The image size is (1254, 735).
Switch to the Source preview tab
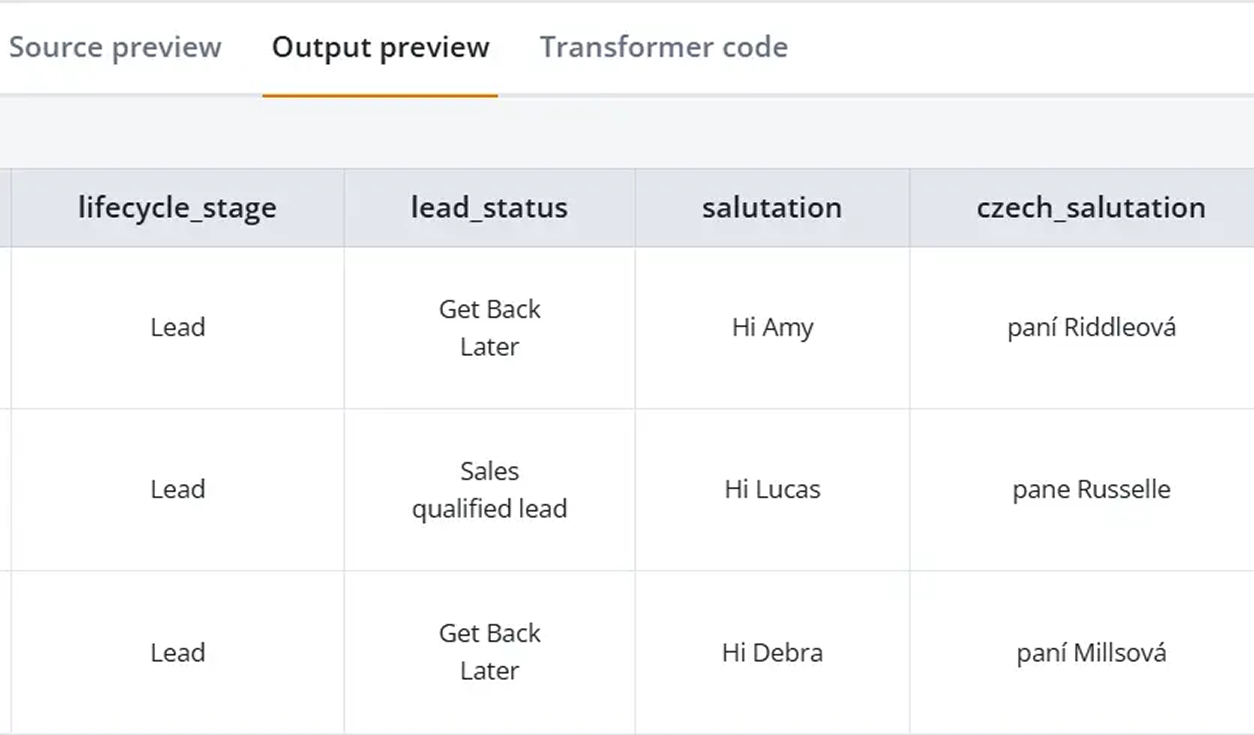pos(115,47)
